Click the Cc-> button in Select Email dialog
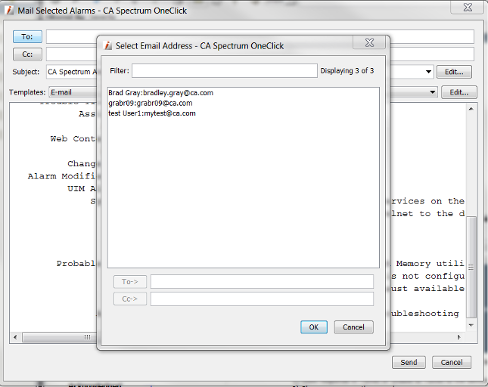The width and height of the screenshot is (488, 387). [x=130, y=299]
